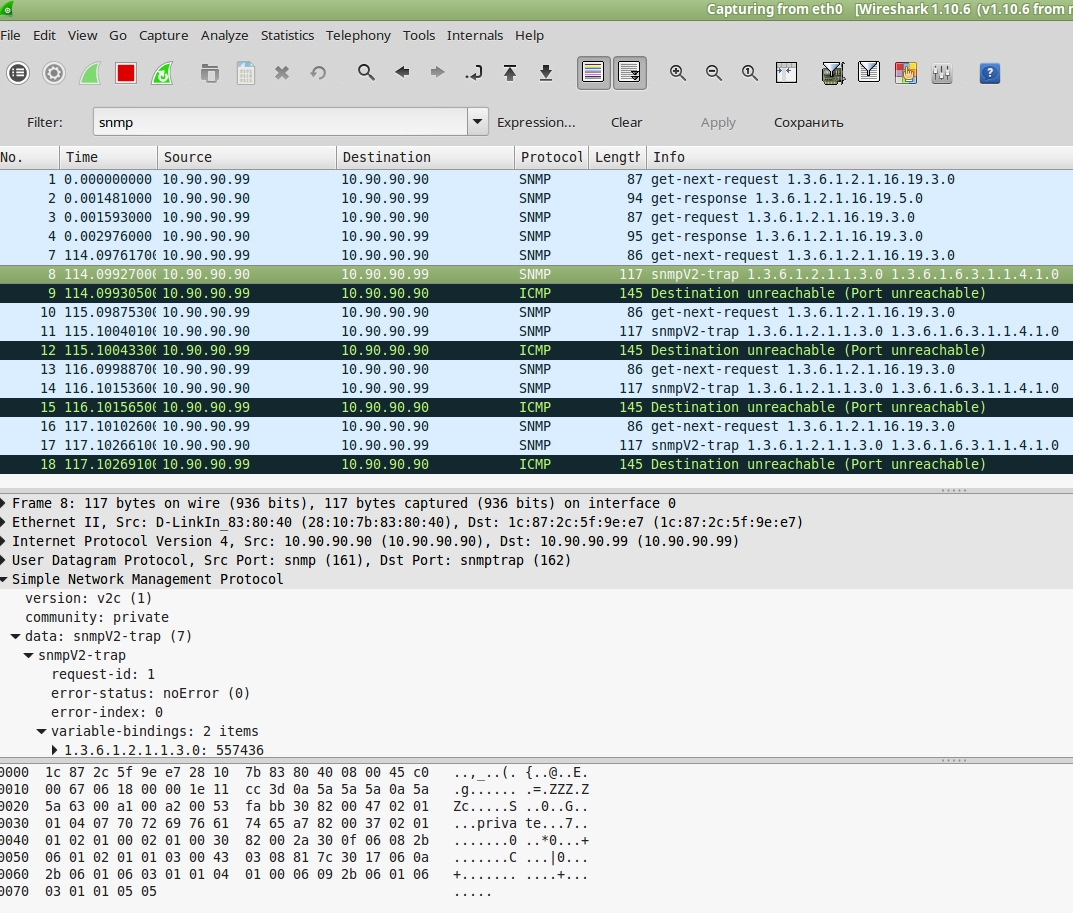The width and height of the screenshot is (1073, 913).
Task: Jump to the first packet
Action: pyautogui.click(x=510, y=73)
